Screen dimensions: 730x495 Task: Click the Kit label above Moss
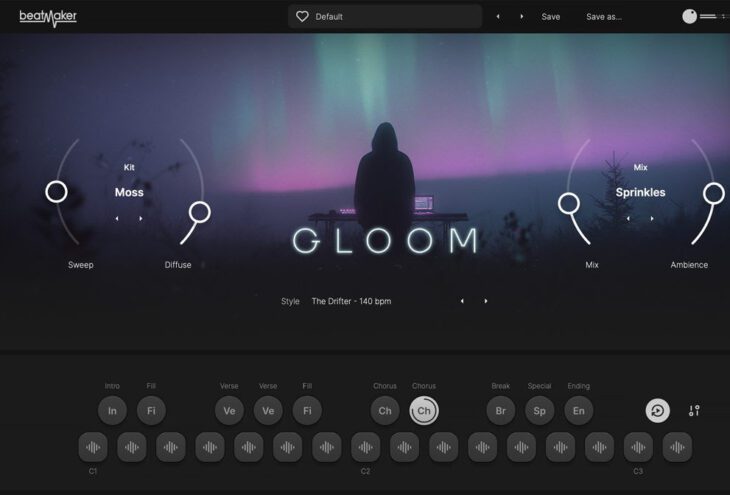point(129,167)
